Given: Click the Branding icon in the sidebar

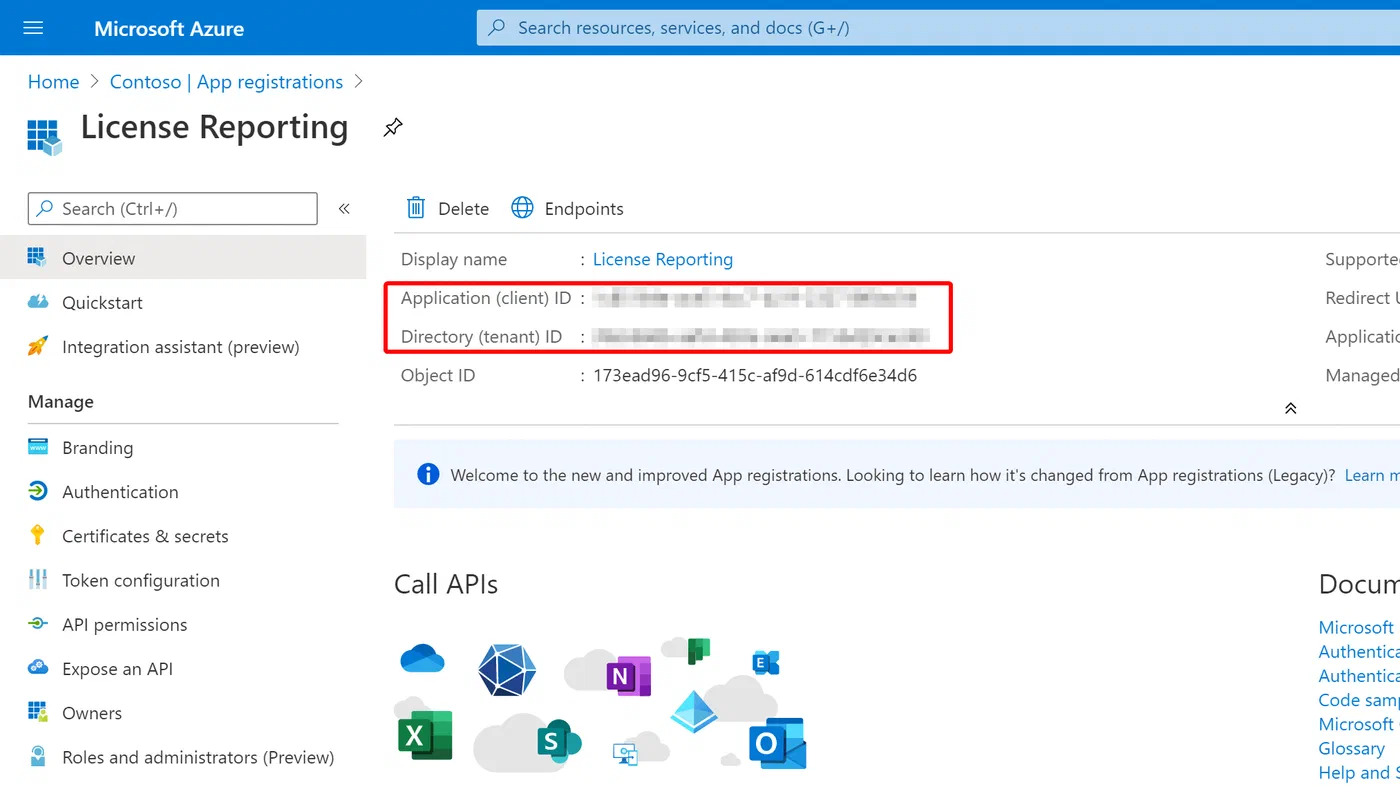Looking at the screenshot, I should point(37,447).
